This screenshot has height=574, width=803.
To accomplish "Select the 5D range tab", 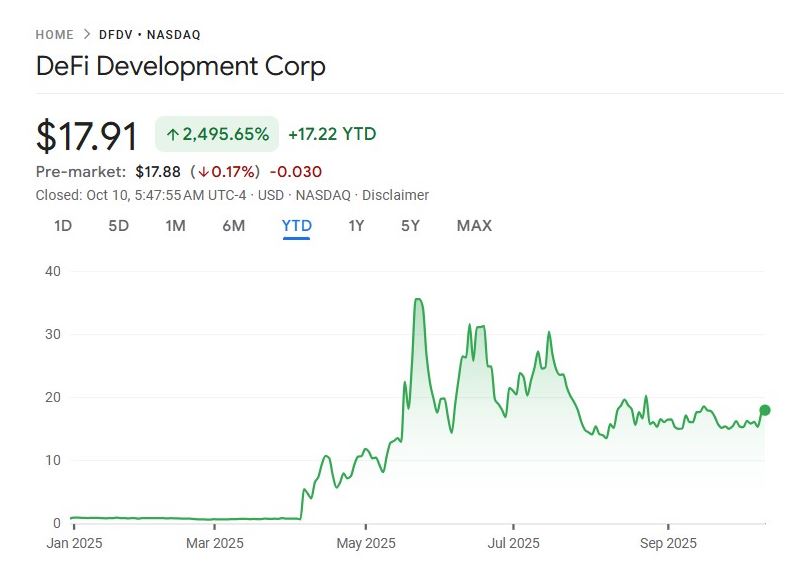I will (x=119, y=226).
